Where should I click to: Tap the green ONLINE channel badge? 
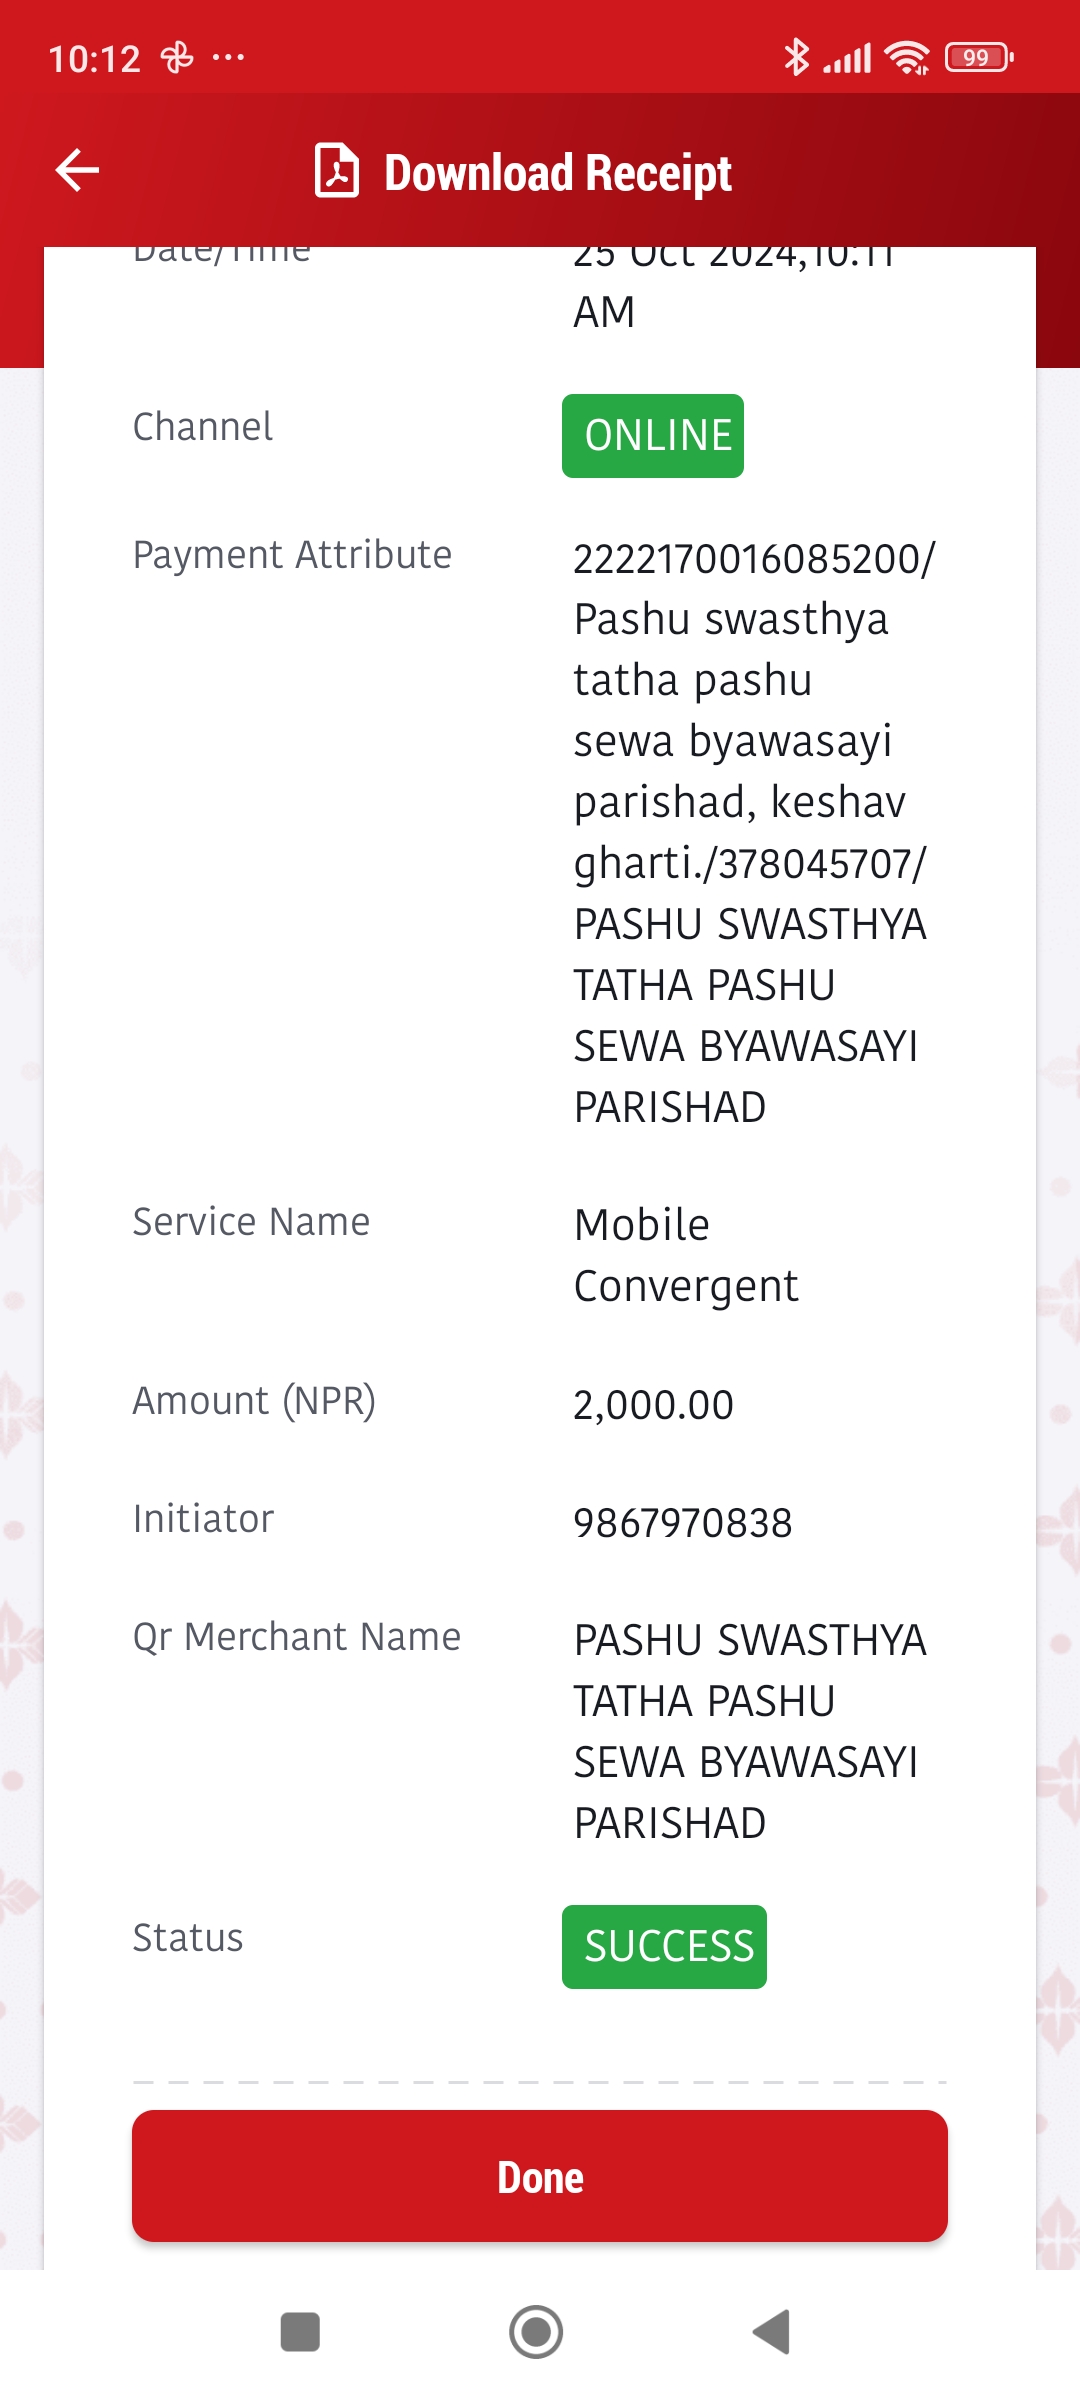653,436
